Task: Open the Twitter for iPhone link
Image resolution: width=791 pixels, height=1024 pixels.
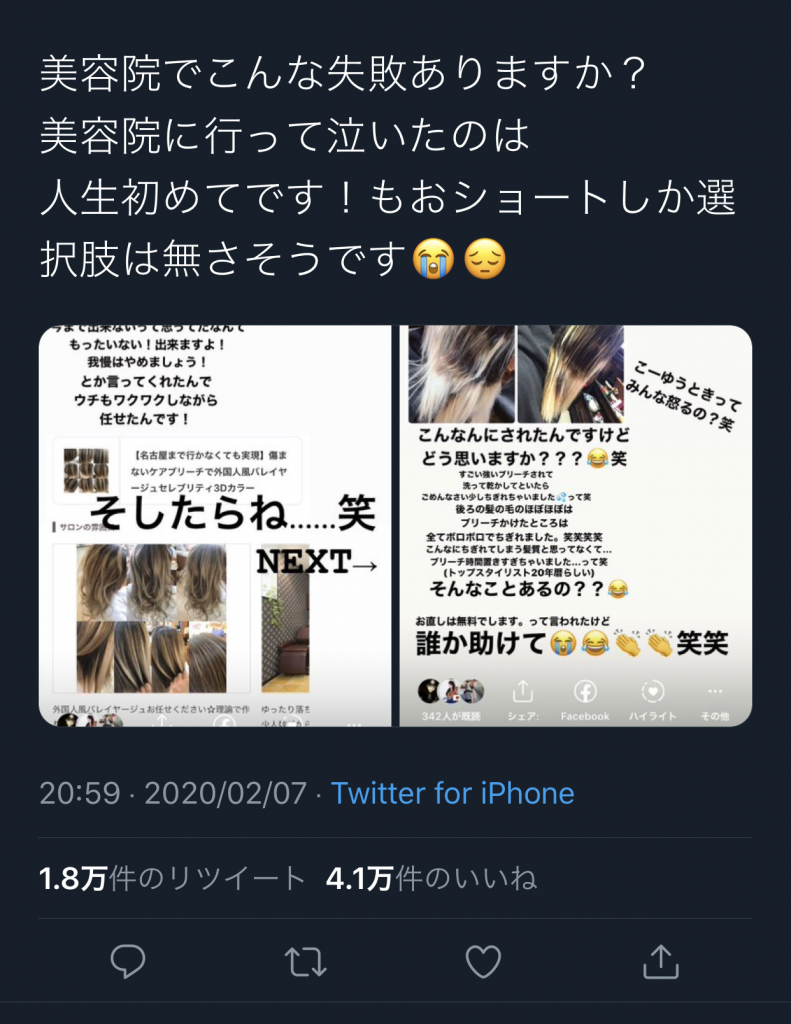Action: (453, 793)
